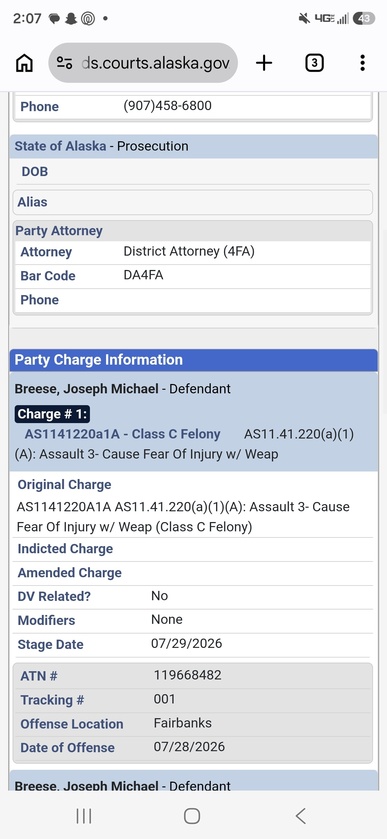Tap the ATN number 119668482
The width and height of the screenshot is (387, 839).
click(x=187, y=675)
